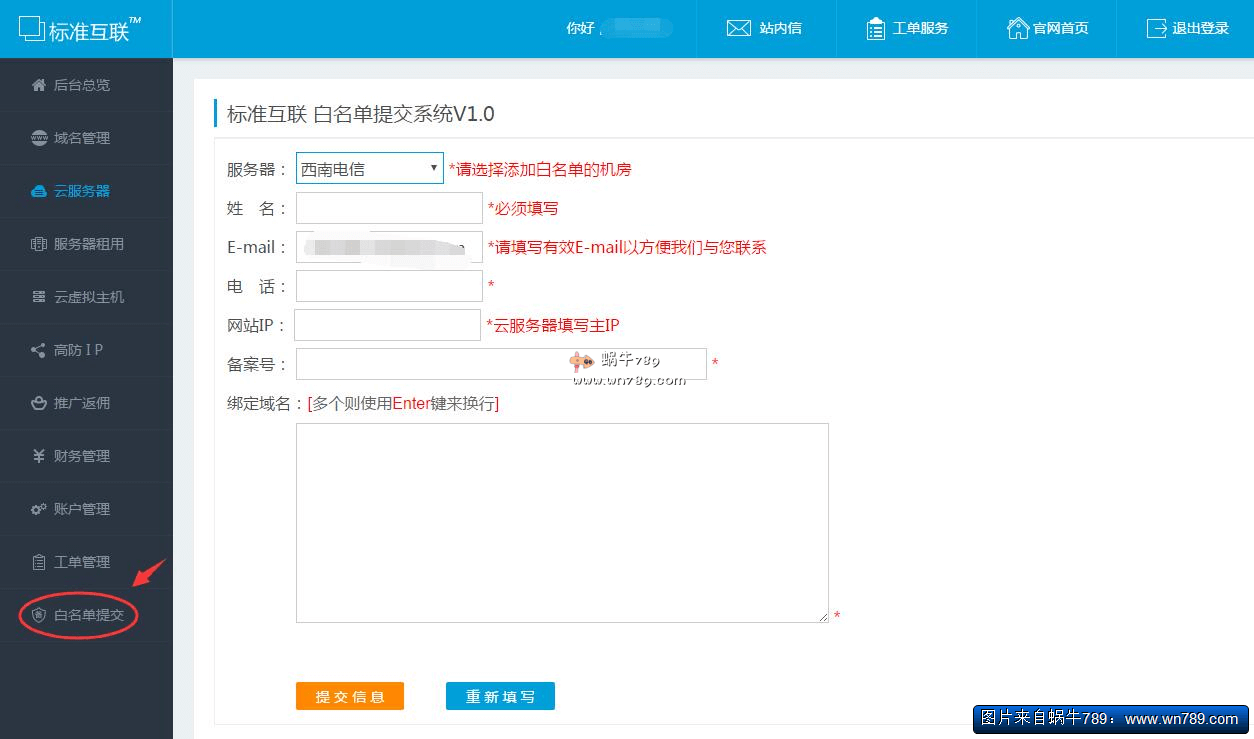This screenshot has height=739, width=1254.
Task: Click inside the 绑定域名 text area
Action: [x=562, y=522]
